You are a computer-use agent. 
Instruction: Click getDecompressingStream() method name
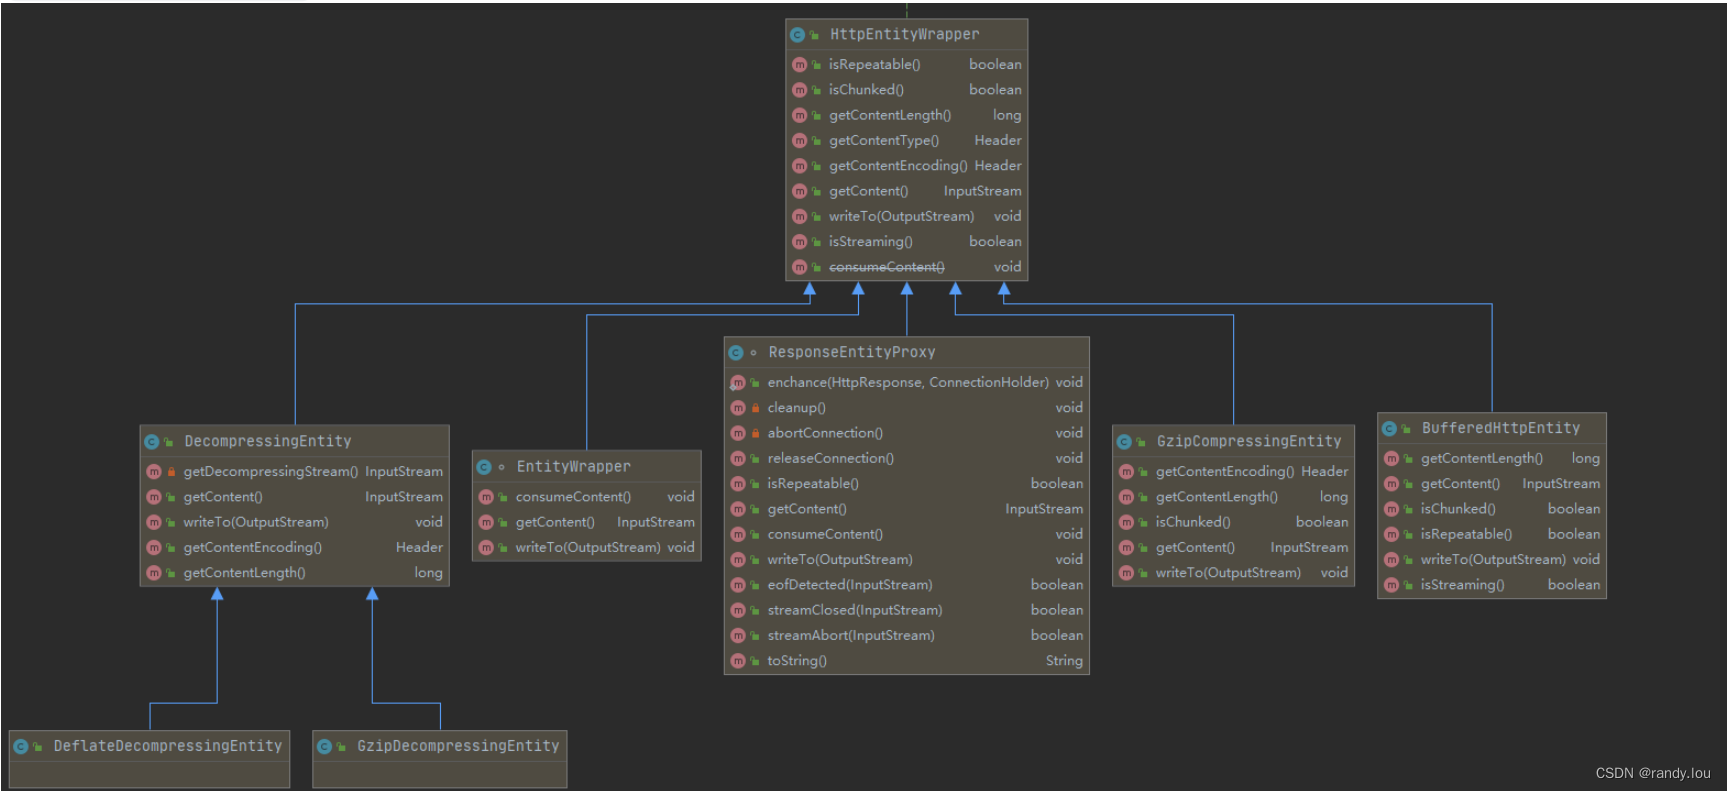tap(271, 472)
